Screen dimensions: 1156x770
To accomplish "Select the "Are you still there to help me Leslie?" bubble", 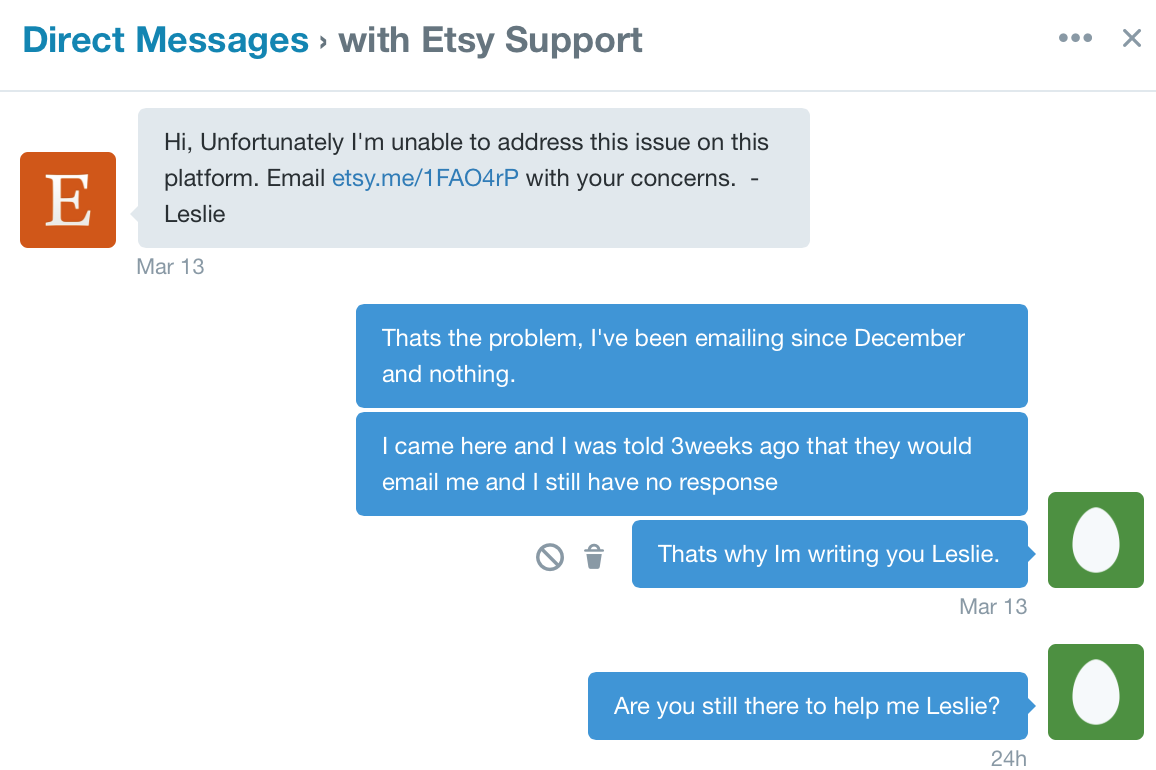I will pyautogui.click(x=807, y=706).
